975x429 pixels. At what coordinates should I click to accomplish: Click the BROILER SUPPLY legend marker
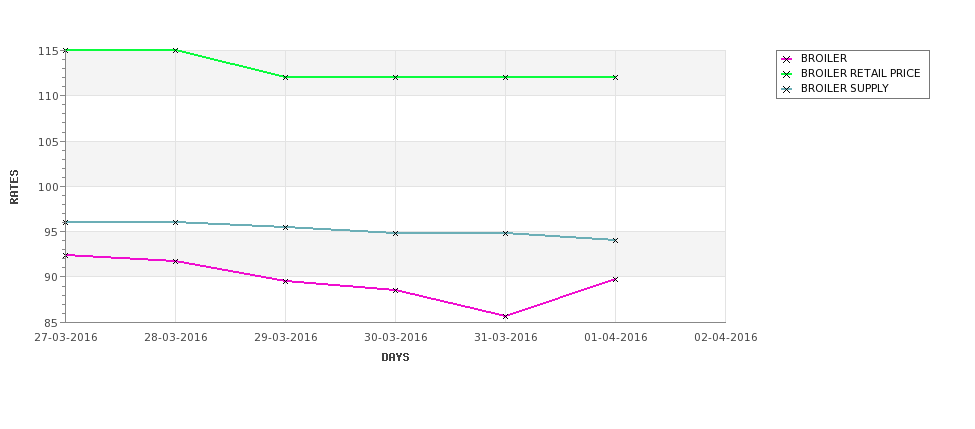click(x=787, y=89)
